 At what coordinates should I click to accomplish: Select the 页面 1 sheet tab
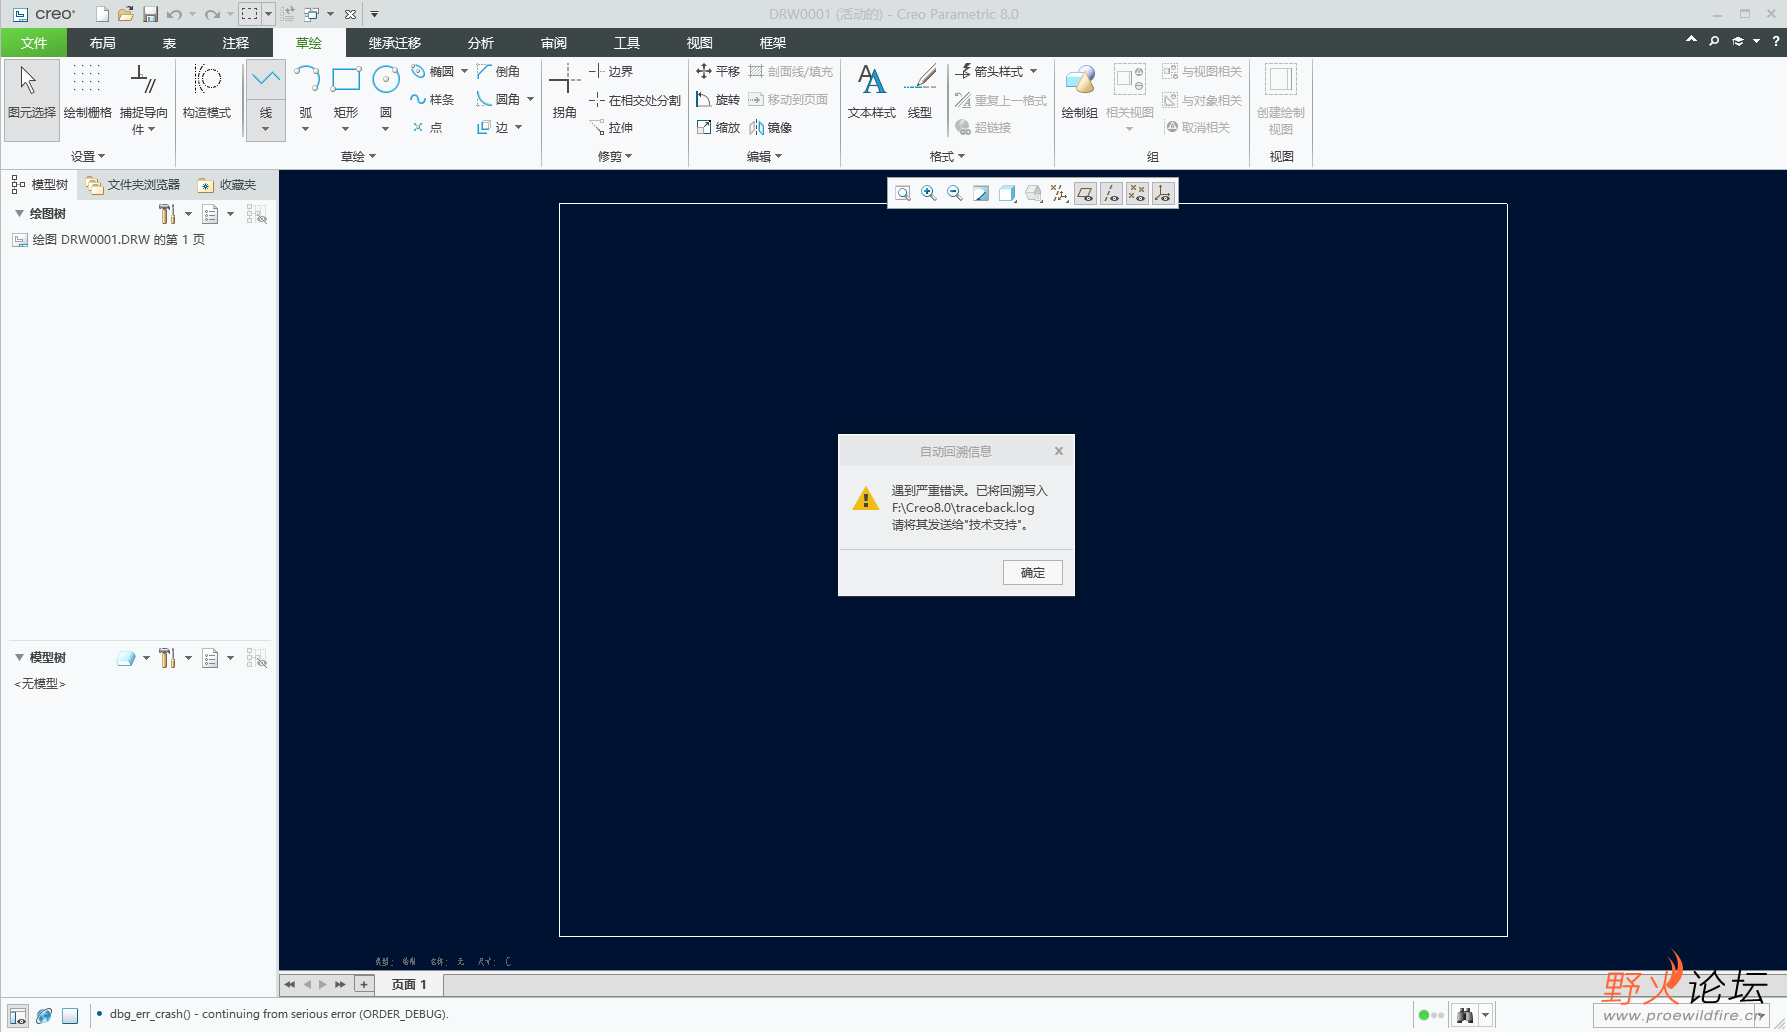[409, 985]
